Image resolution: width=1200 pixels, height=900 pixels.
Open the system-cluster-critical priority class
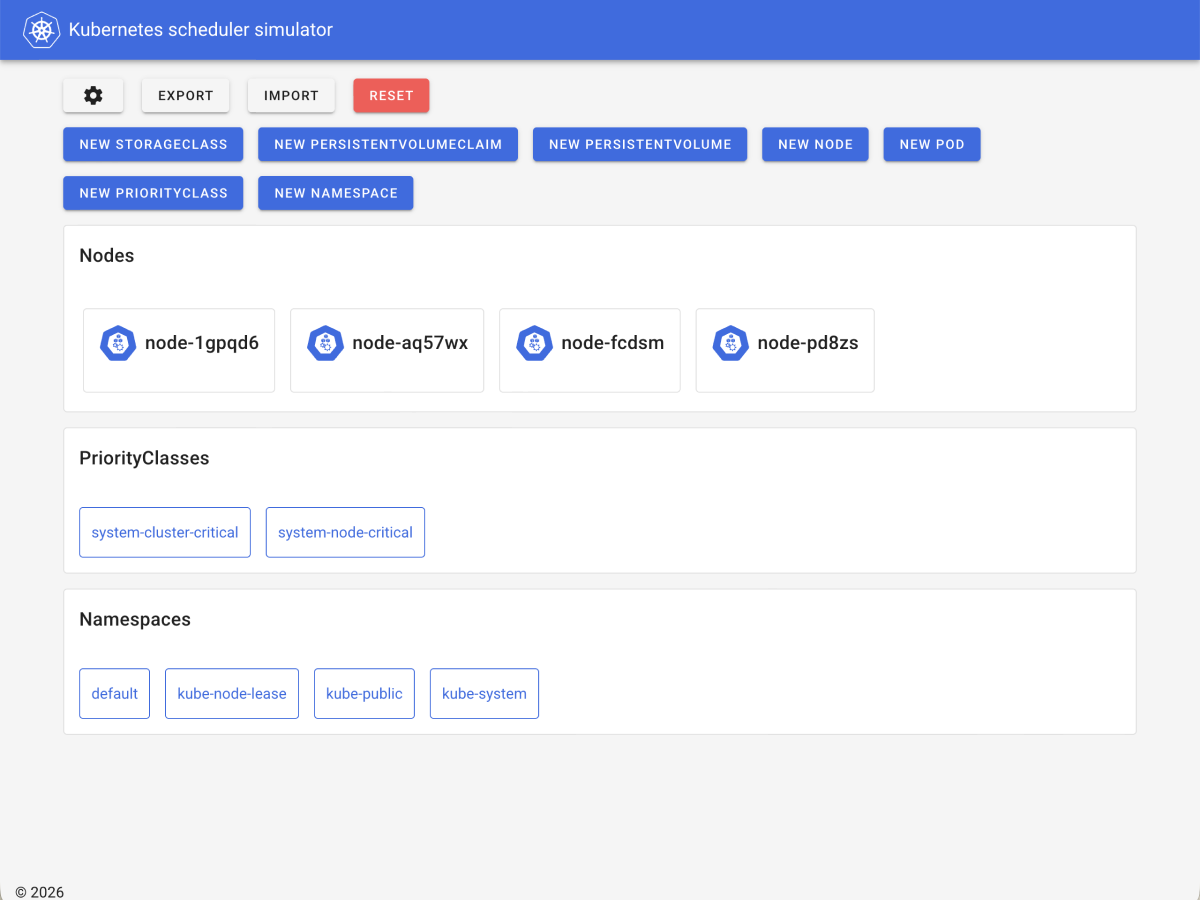tap(164, 532)
